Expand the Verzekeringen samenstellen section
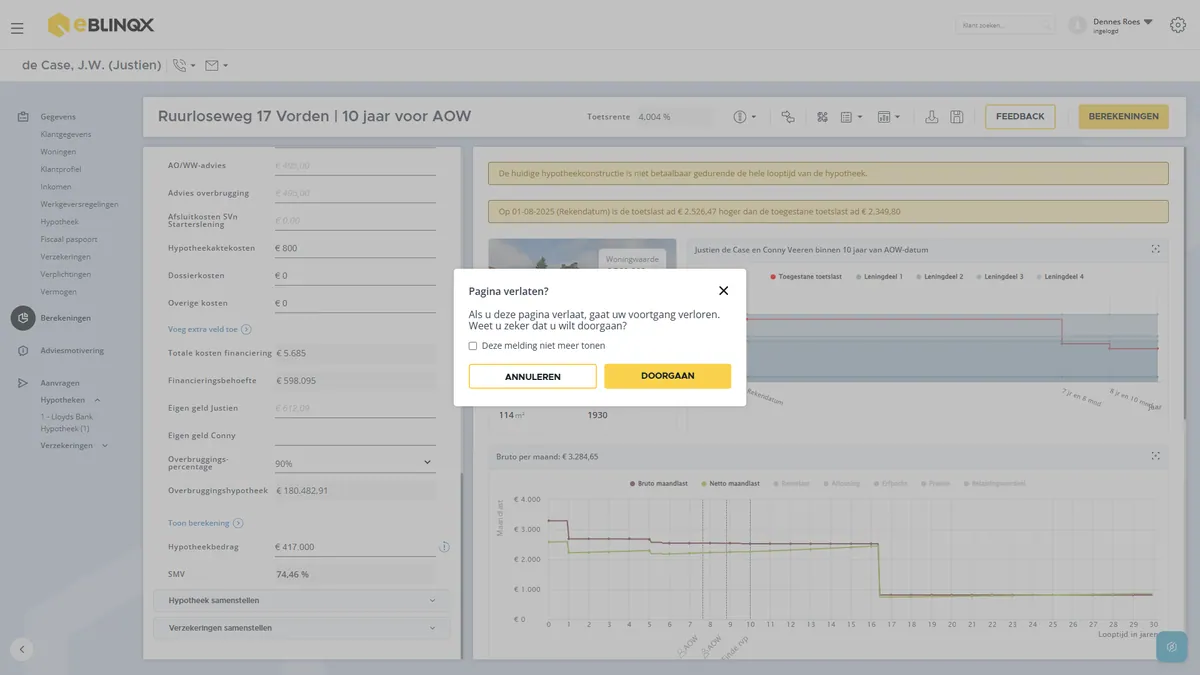 [302, 628]
